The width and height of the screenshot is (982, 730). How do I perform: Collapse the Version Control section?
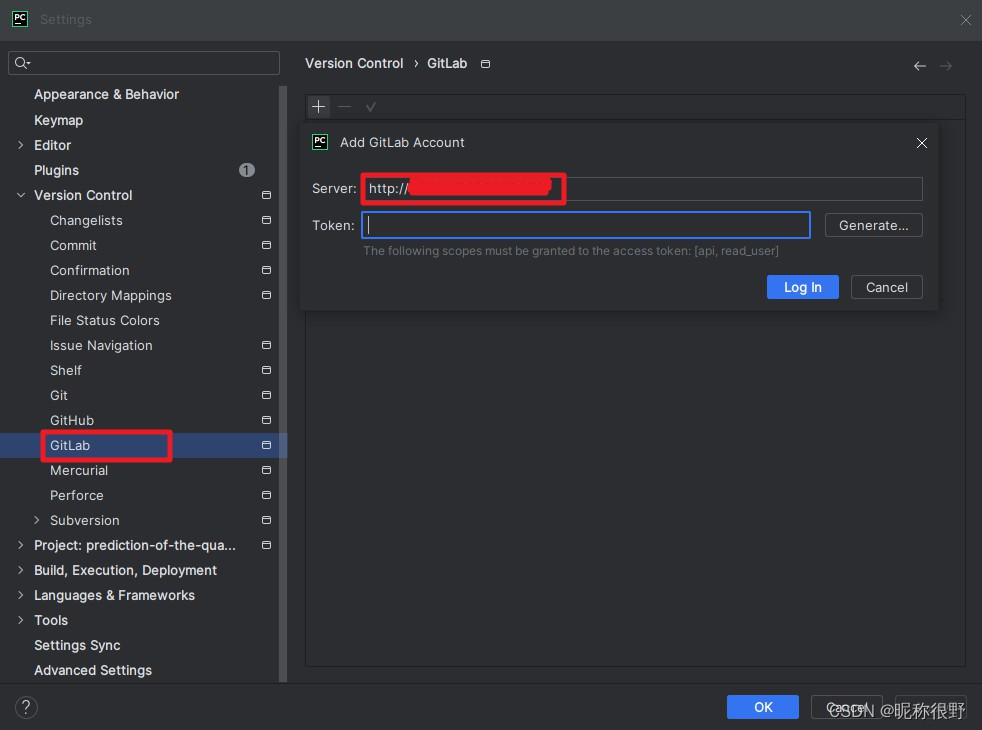[x=21, y=195]
